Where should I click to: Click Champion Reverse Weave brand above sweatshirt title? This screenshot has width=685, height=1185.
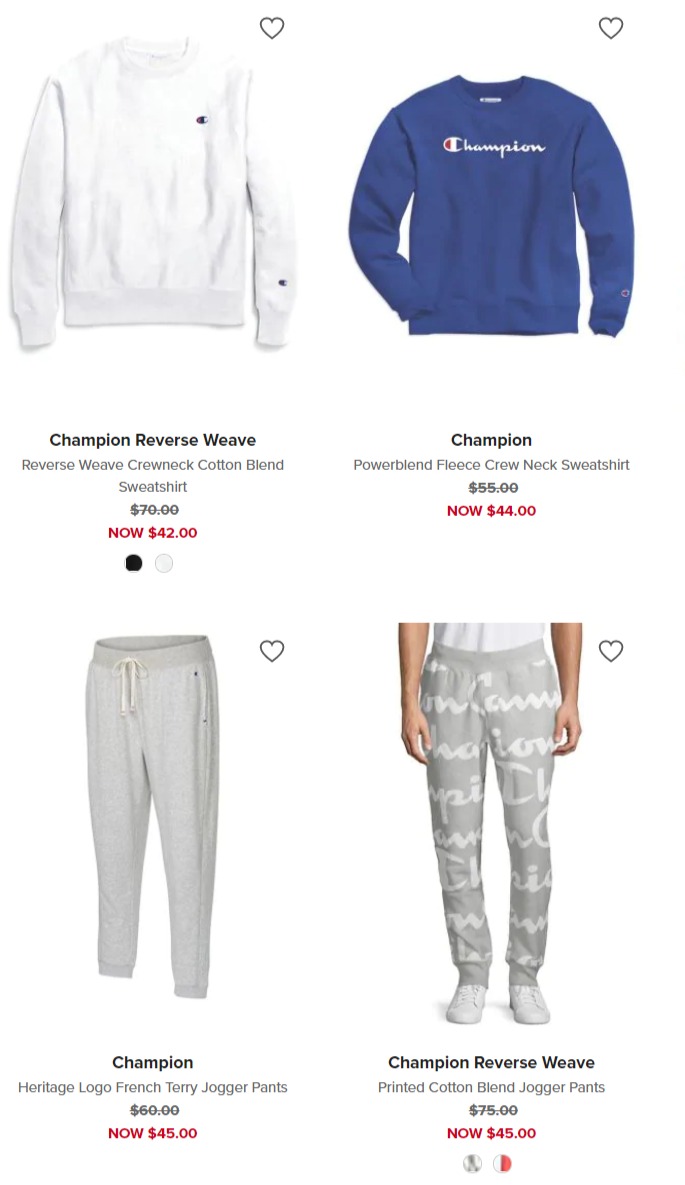pos(153,440)
